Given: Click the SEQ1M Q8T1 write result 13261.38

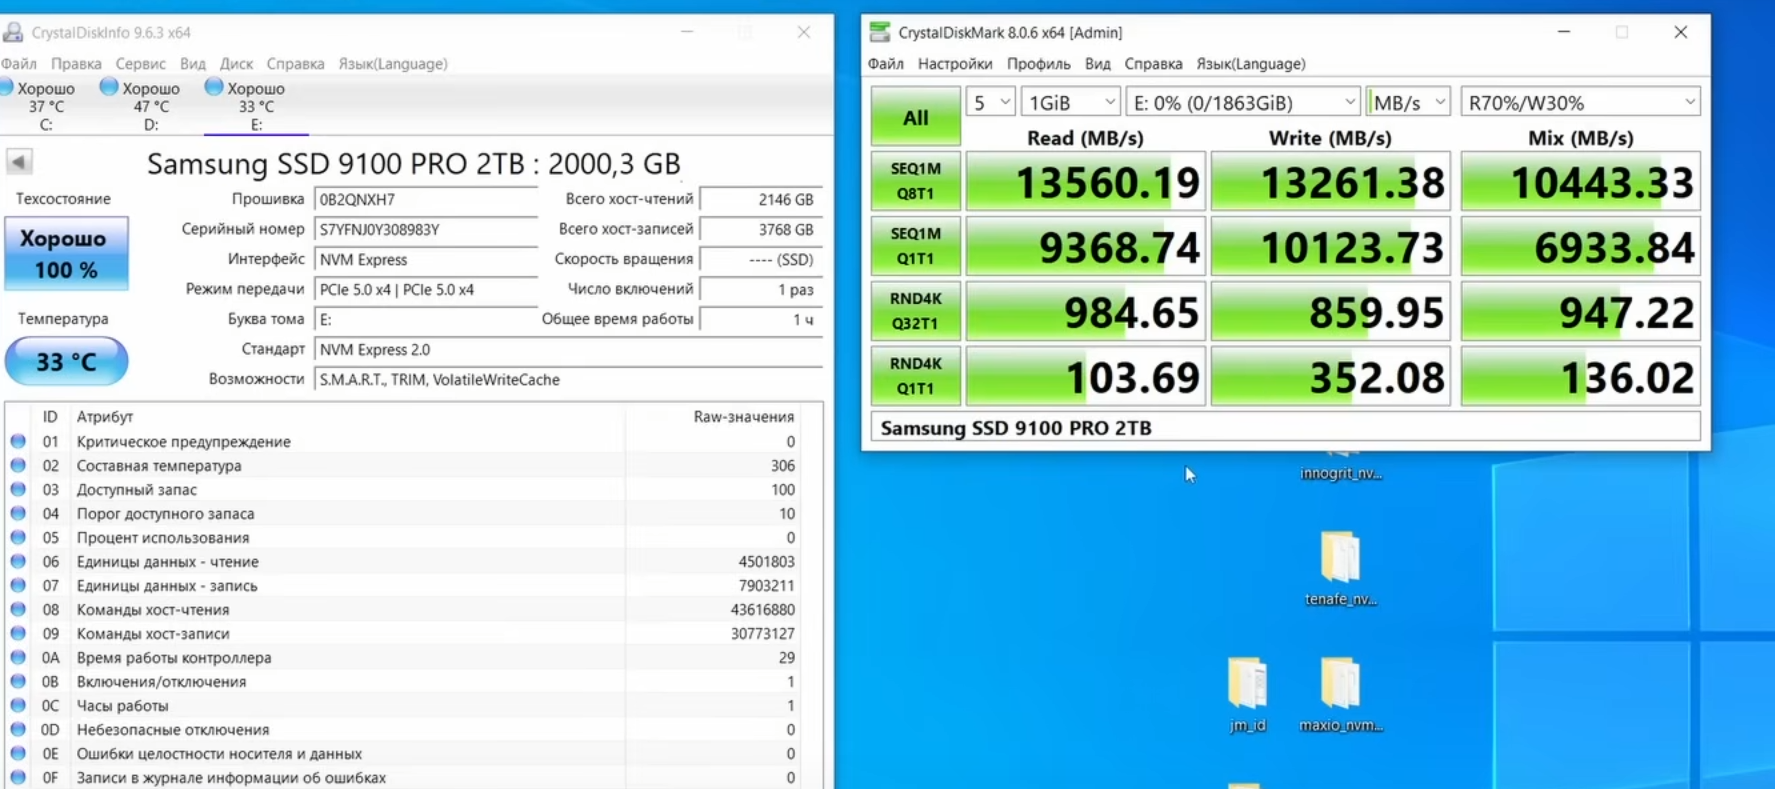Looking at the screenshot, I should point(1330,181).
